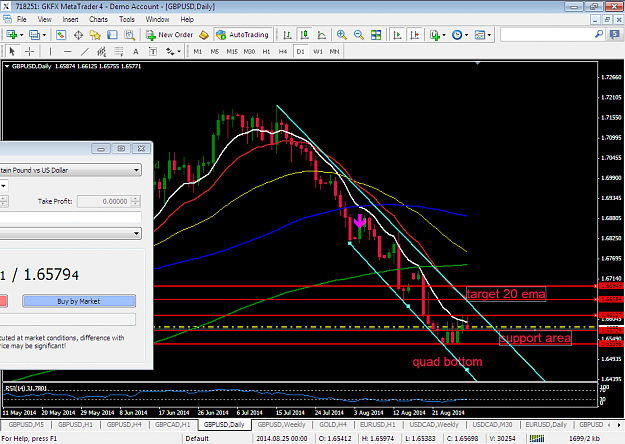Open the Tools menu
625x444 pixels.
point(126,19)
